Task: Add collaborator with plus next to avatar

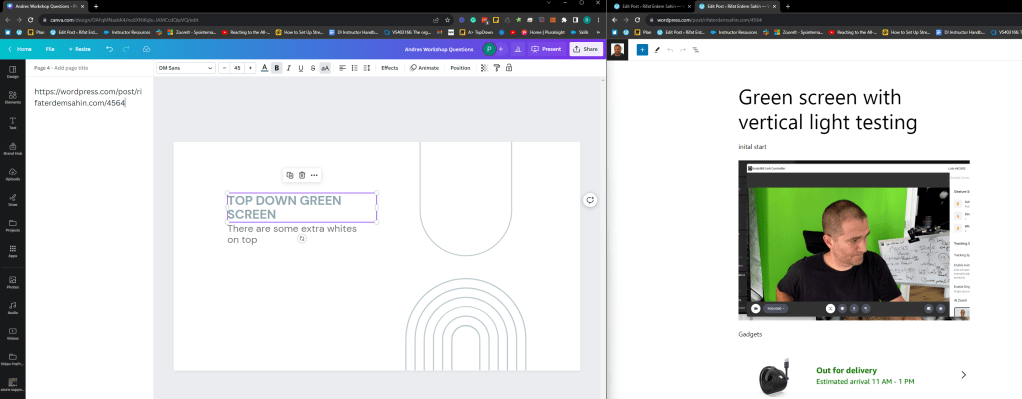Action: [x=501, y=49]
